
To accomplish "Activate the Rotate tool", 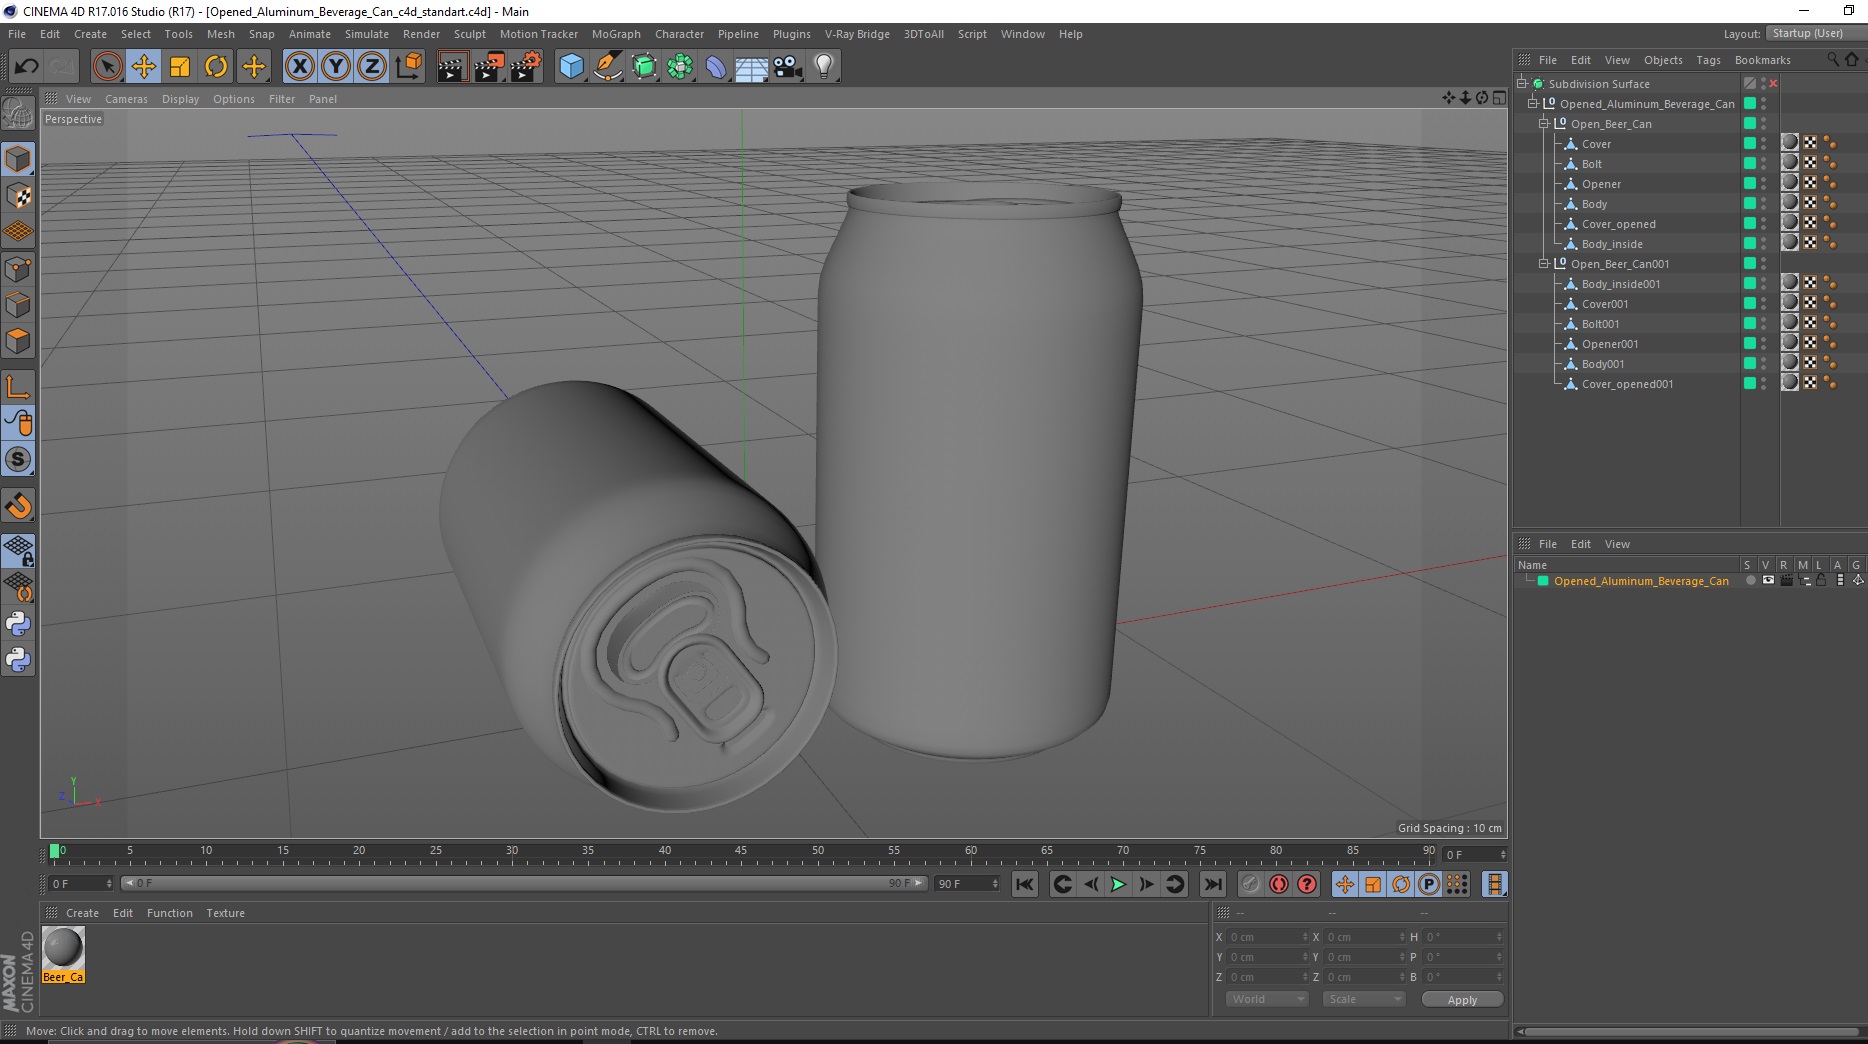I will (x=216, y=67).
